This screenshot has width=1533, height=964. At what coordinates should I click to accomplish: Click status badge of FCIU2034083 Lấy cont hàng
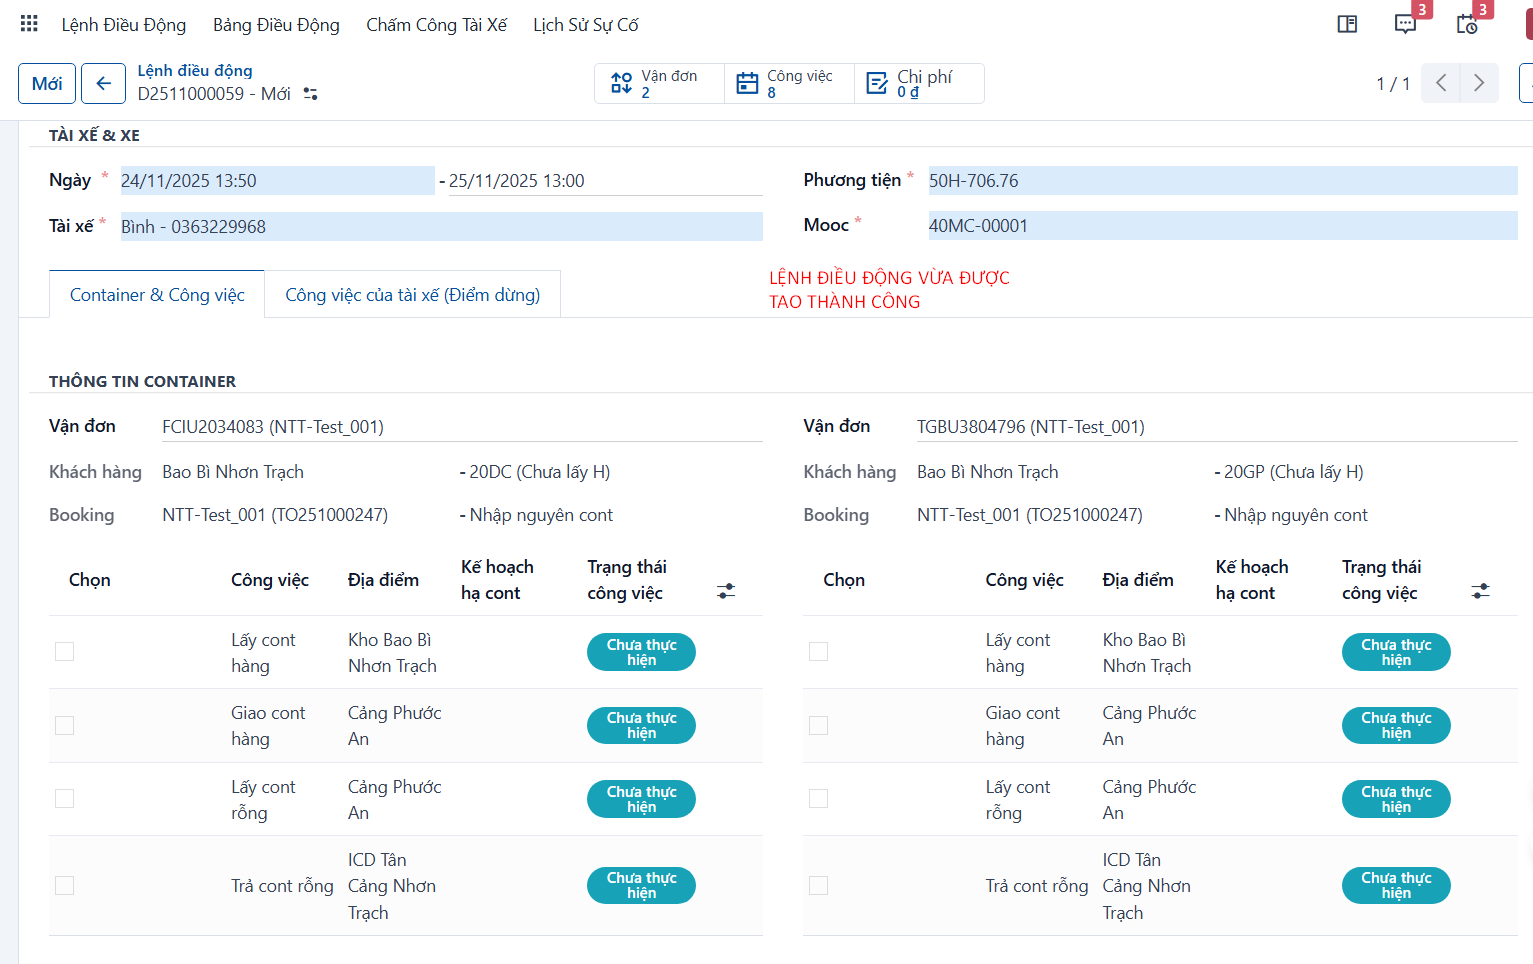[641, 652]
